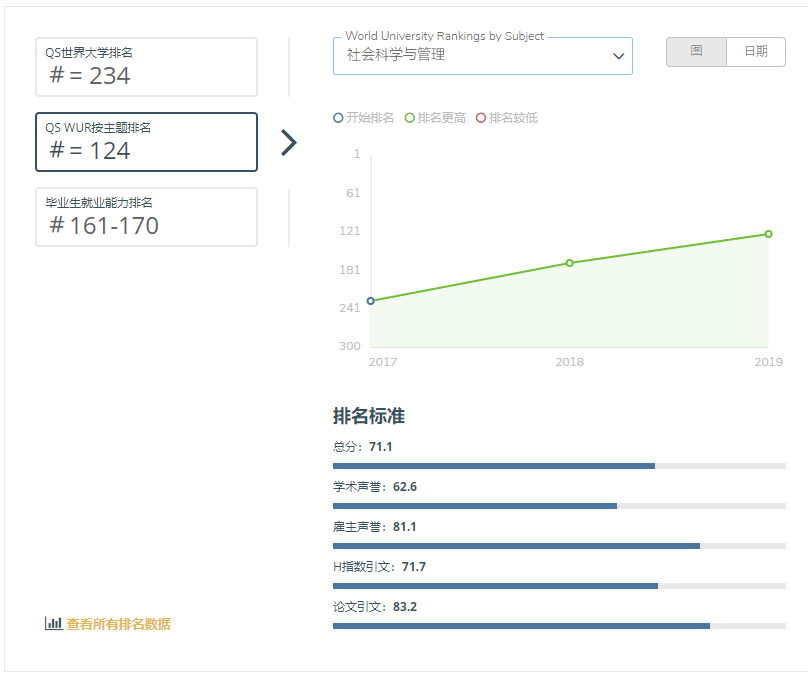Open 查看所有排名数据 link

118,624
